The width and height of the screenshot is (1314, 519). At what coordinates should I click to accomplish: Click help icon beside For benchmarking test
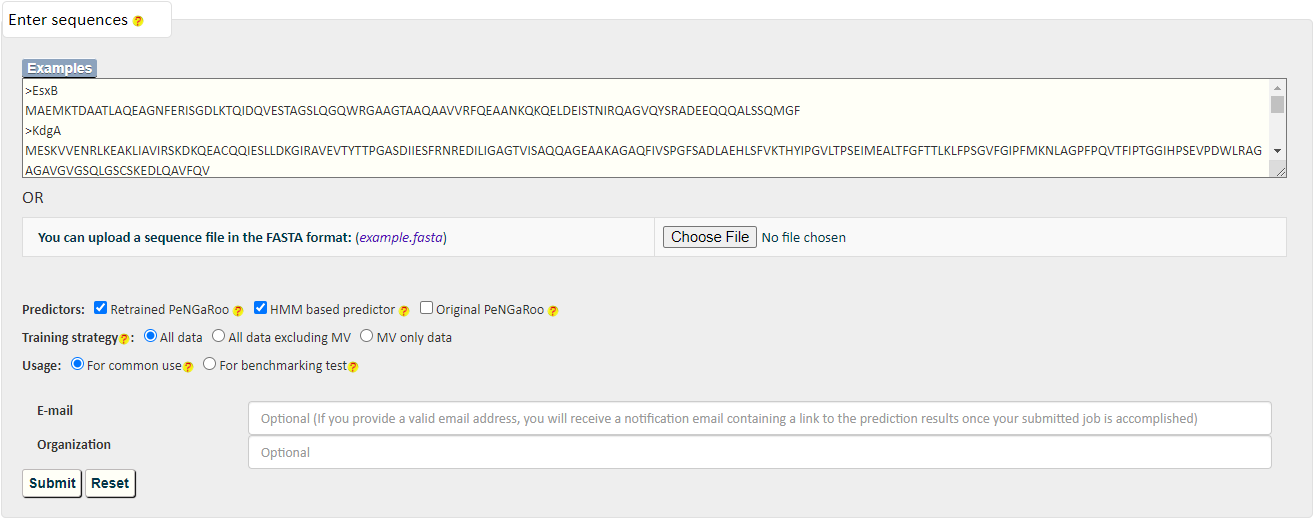pyautogui.click(x=353, y=367)
